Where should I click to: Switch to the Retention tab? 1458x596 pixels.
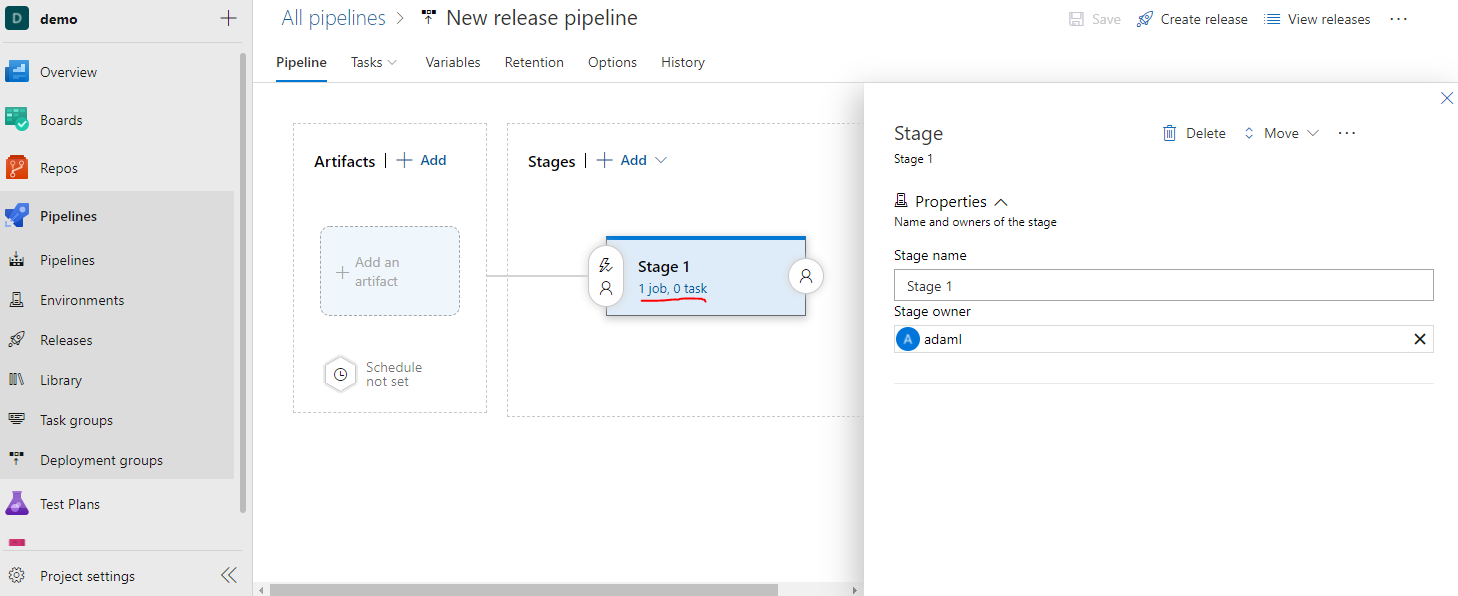coord(534,62)
